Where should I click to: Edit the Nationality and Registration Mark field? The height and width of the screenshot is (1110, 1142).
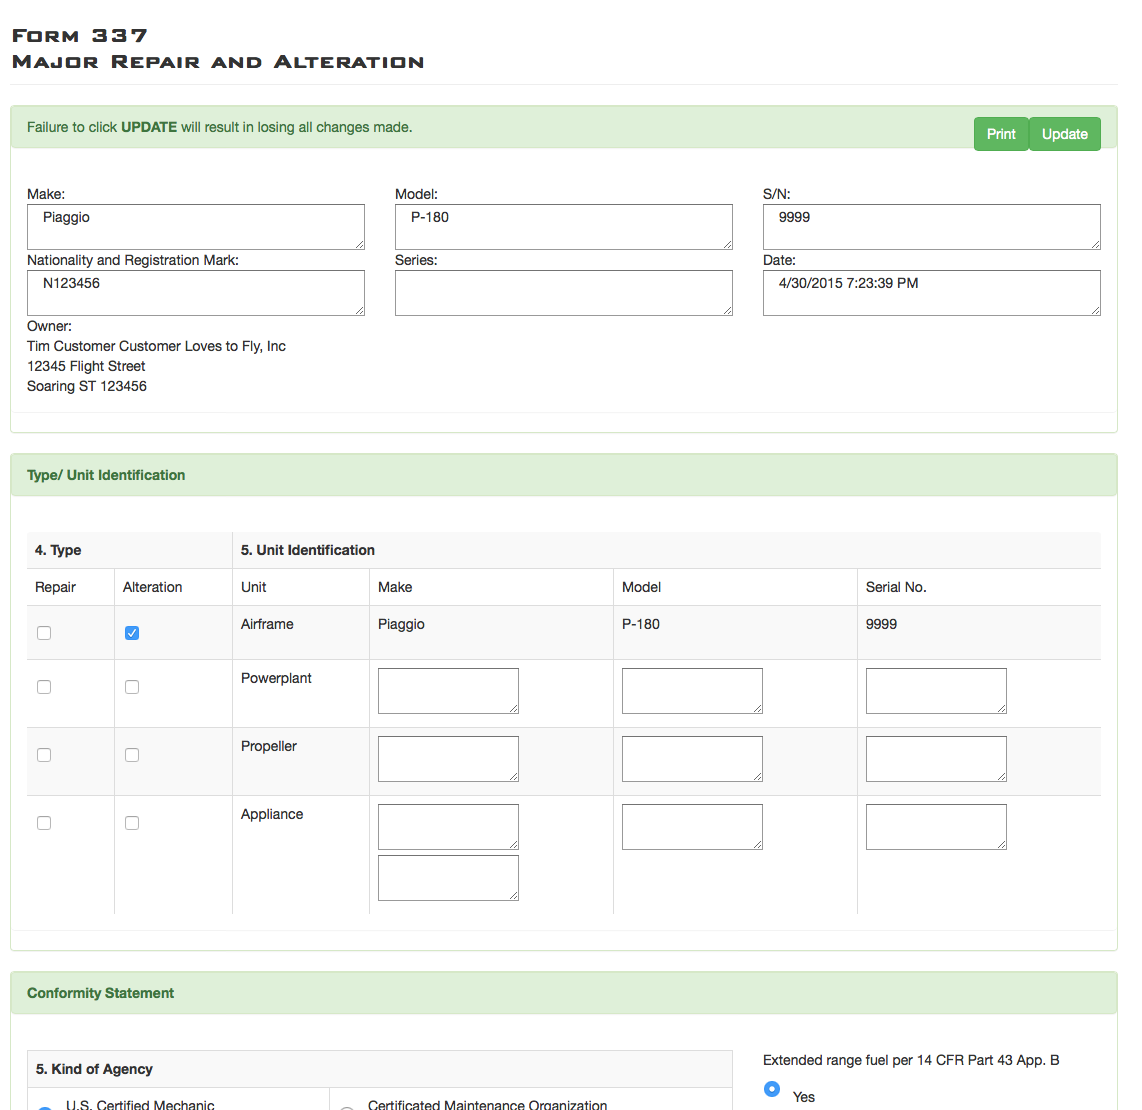click(196, 293)
